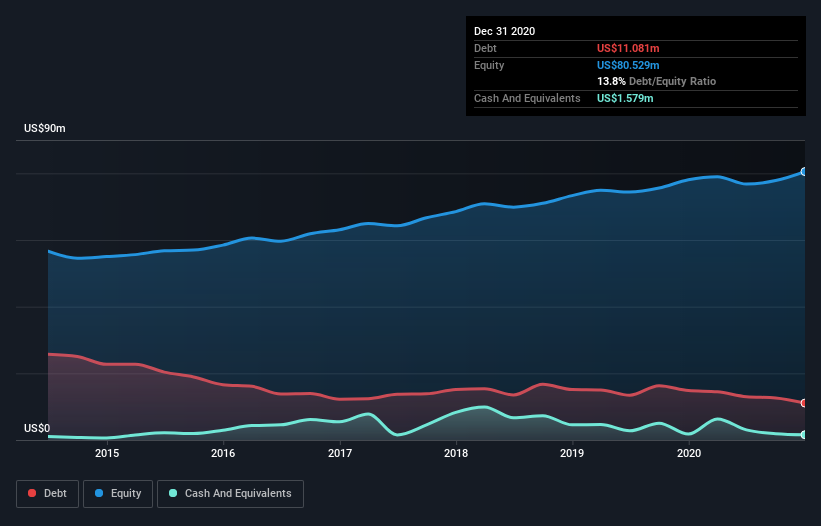Click the Debt label in tooltip
Image resolution: width=821 pixels, height=526 pixels.
point(485,48)
